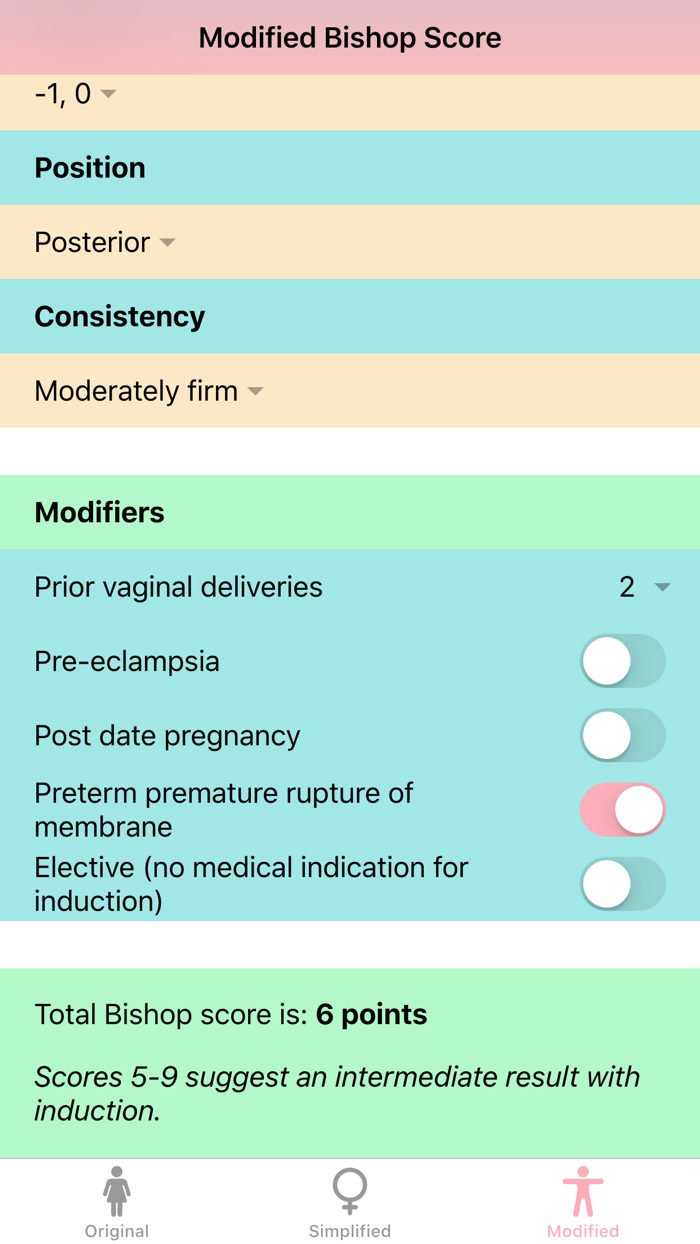Select the Modified tab label
The height and width of the screenshot is (1244, 700).
pos(583,1231)
